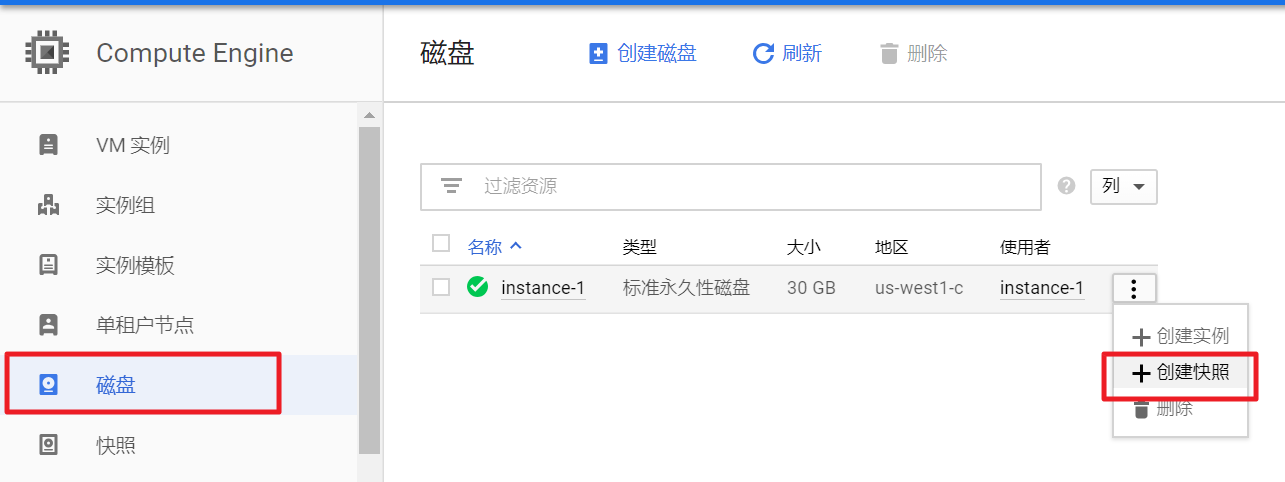Click the help question mark icon
This screenshot has width=1285, height=482.
1067,186
